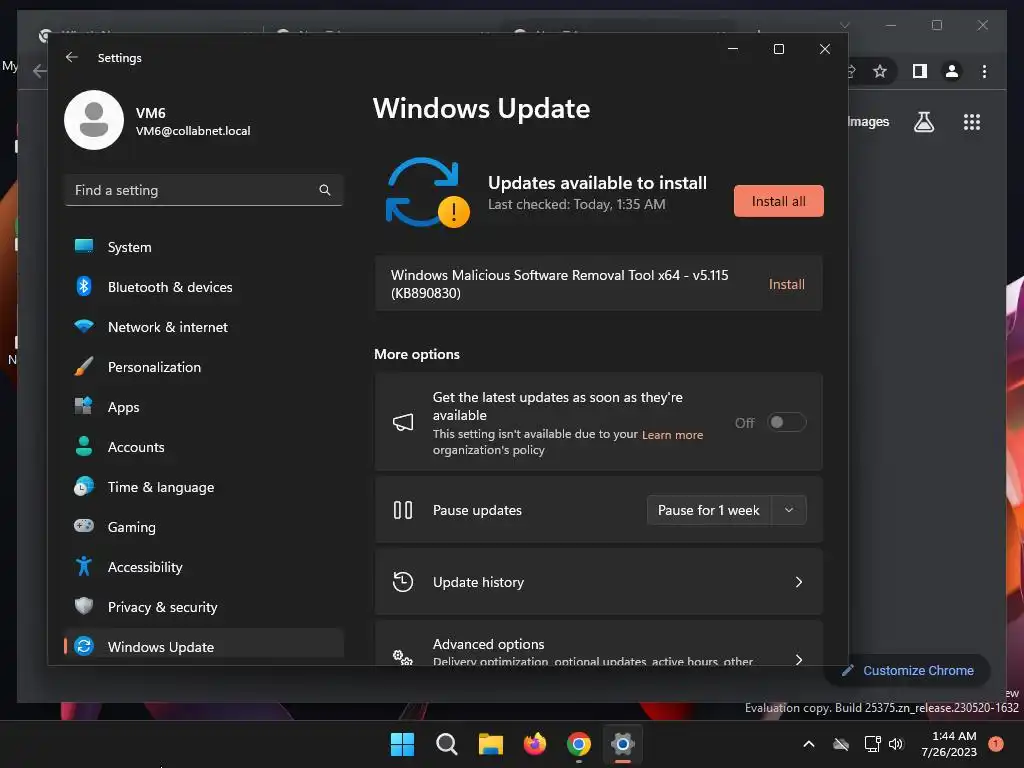
Task: Click the Pause updates icon
Action: click(x=403, y=510)
